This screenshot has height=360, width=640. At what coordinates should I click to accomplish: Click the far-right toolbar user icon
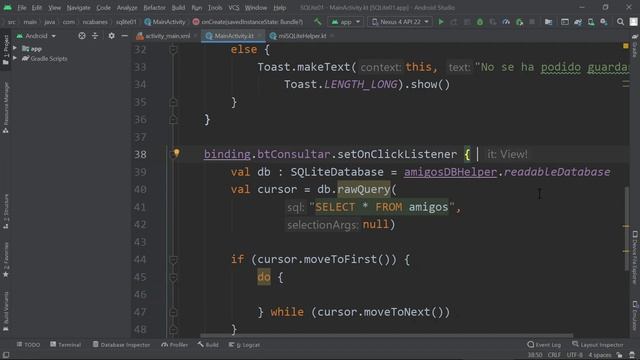pos(633,22)
